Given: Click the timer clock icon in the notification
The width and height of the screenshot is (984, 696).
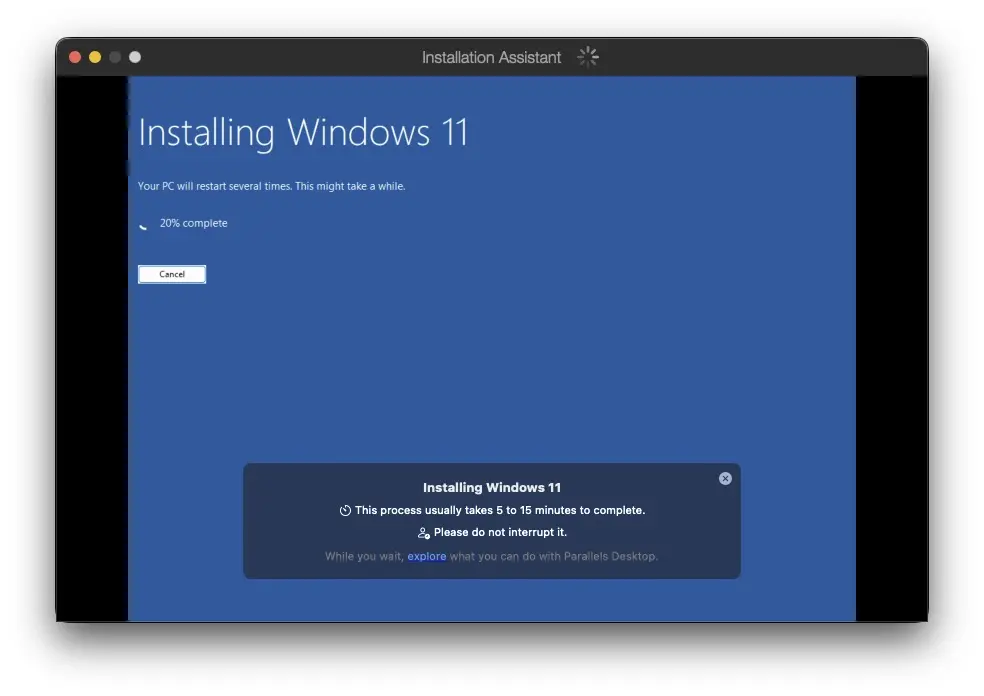Looking at the screenshot, I should point(345,511).
